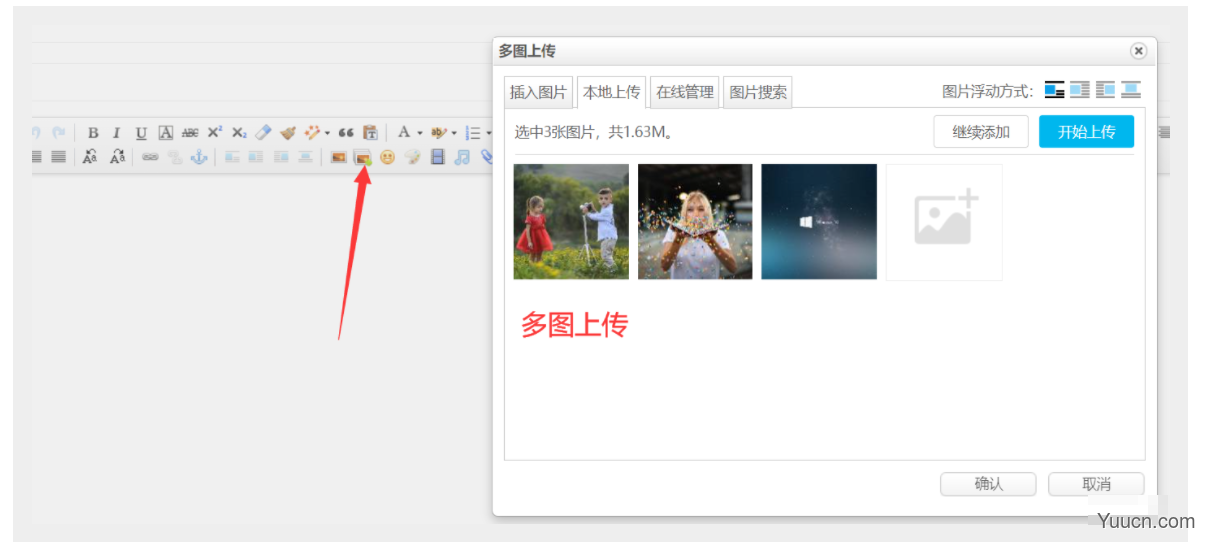Toggle italic formatting
This screenshot has height=551, width=1208.
click(116, 132)
